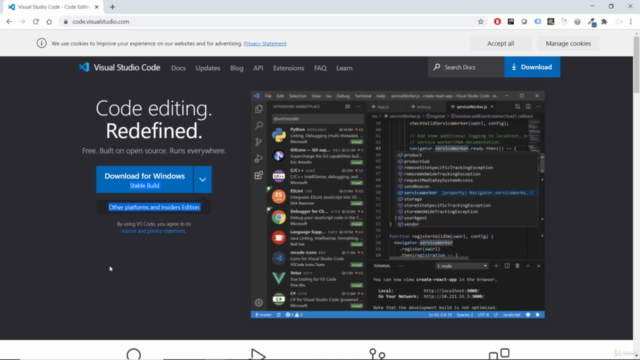Screen dimensions: 640x360
Task: Select the Visual Studio Code browser tab
Action: [x=53, y=7]
